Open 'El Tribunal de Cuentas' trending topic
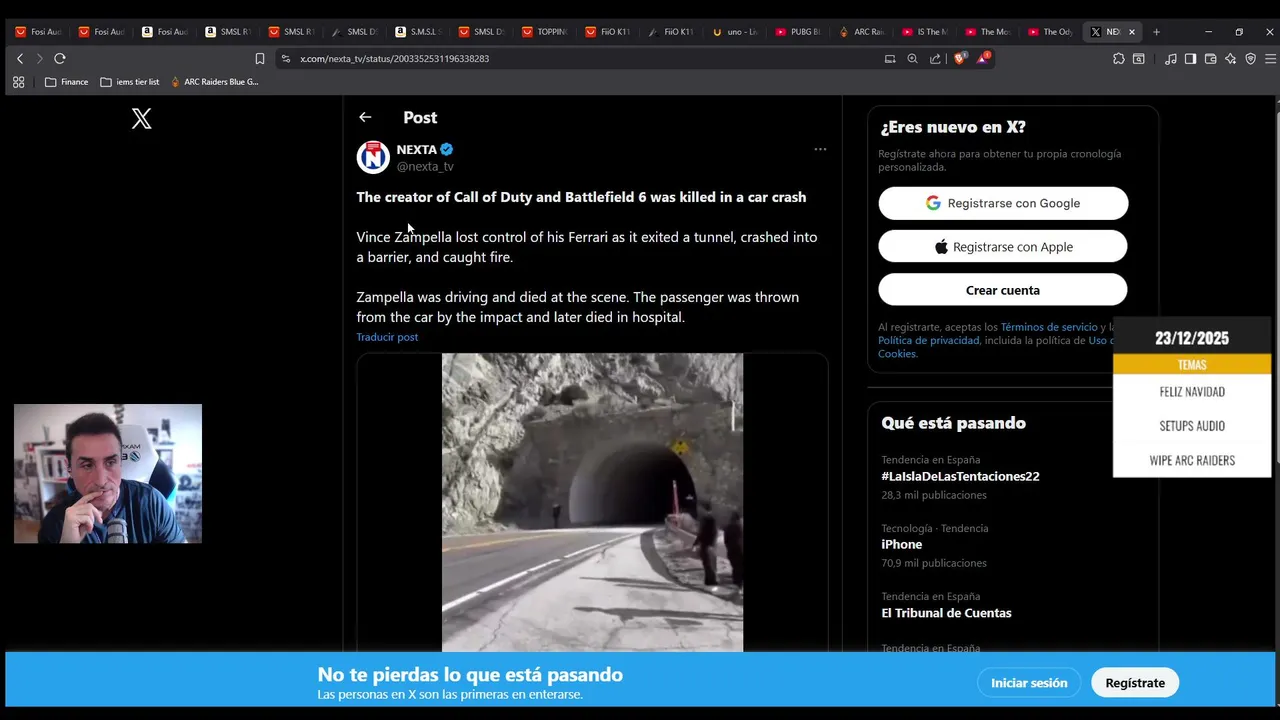The width and height of the screenshot is (1280, 720). [x=946, y=613]
